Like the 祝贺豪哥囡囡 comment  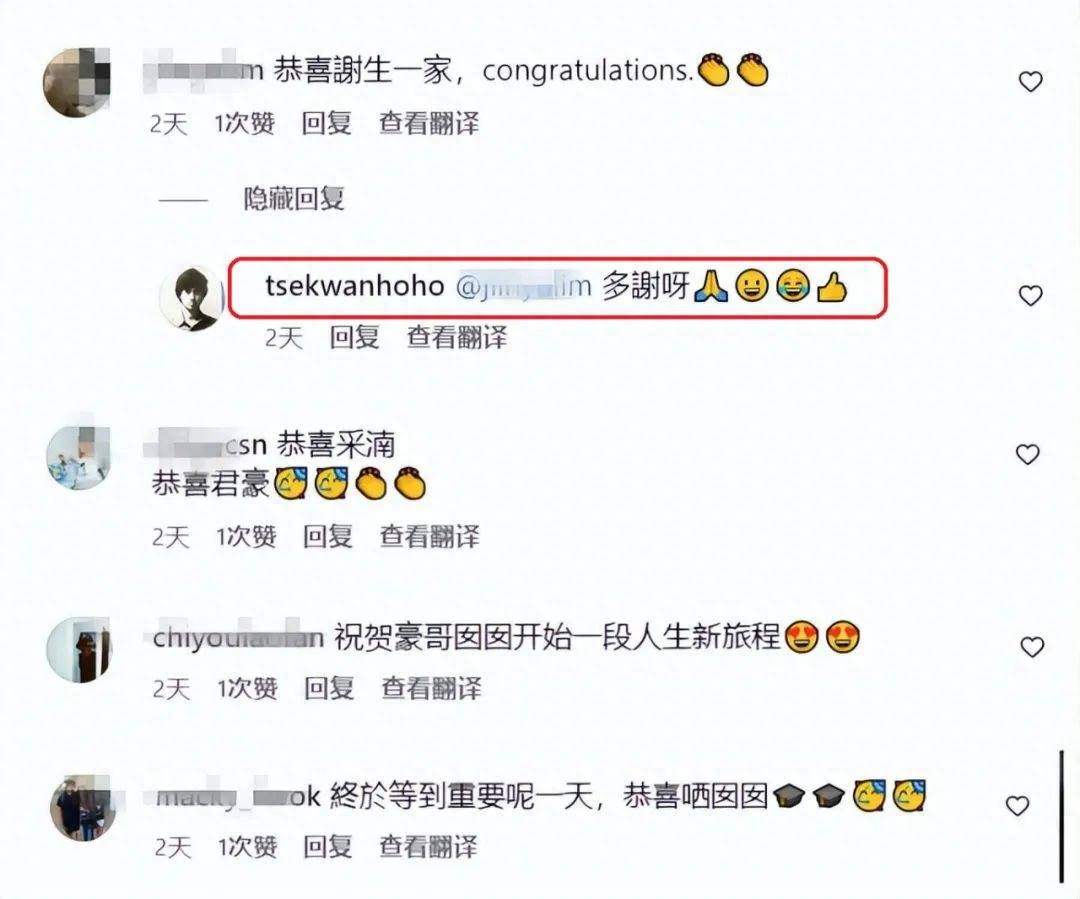click(1032, 647)
